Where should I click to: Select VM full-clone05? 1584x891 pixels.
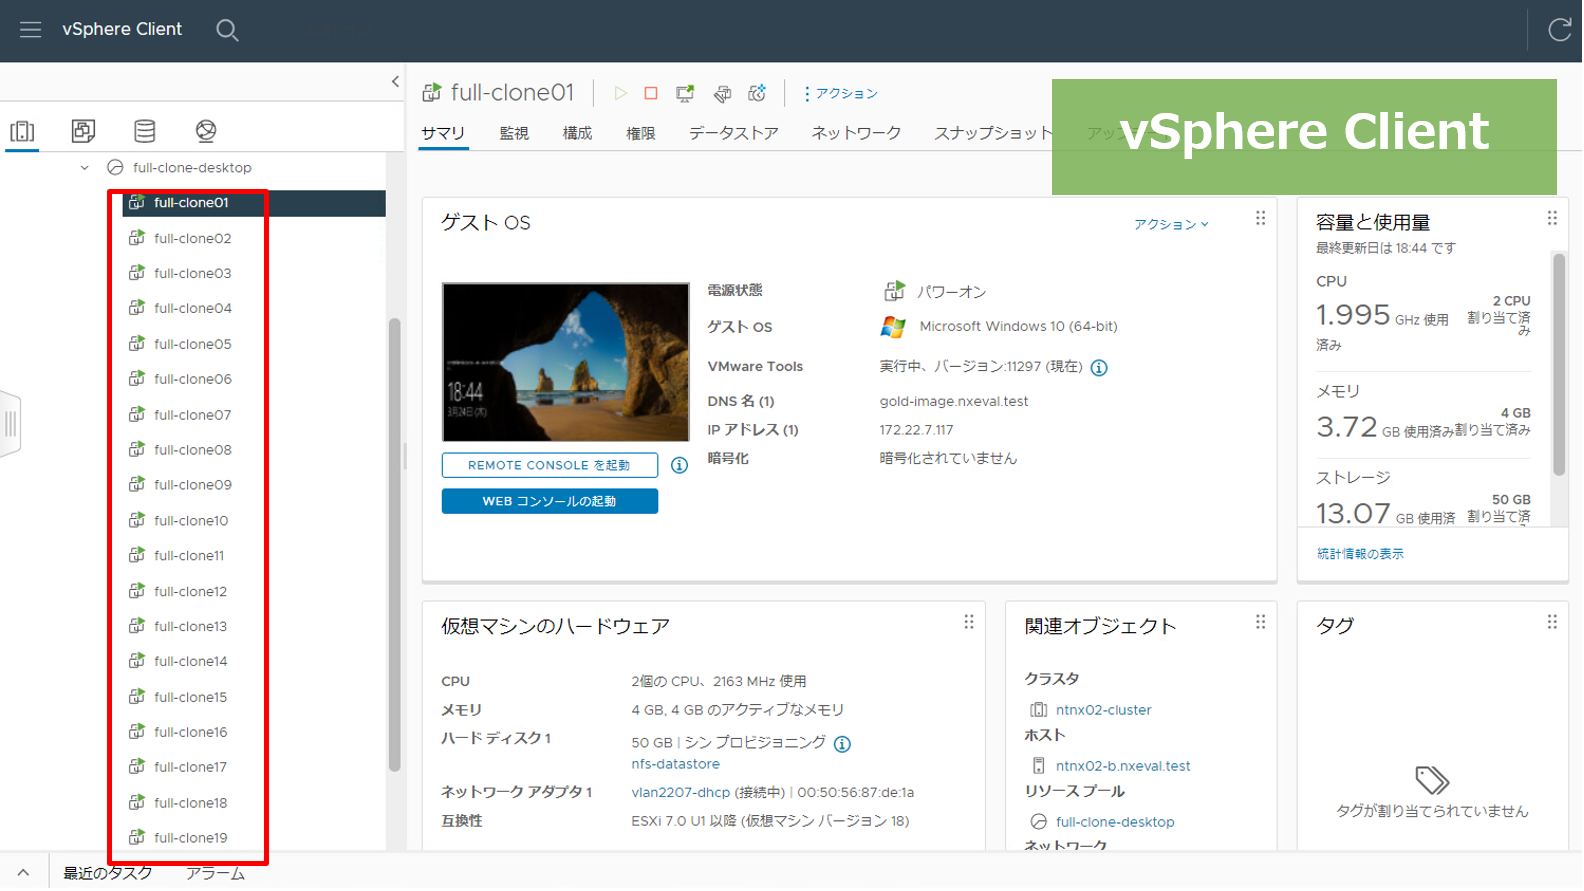[x=192, y=345]
